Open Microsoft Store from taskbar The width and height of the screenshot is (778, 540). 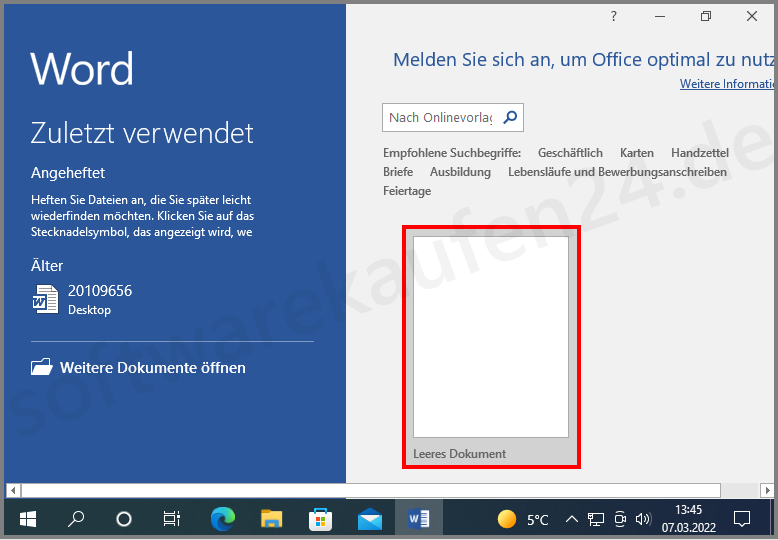[320, 519]
